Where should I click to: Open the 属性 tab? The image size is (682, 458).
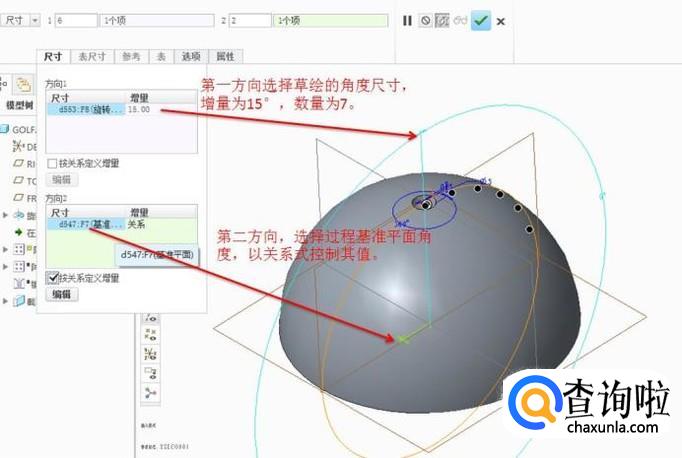[x=225, y=57]
